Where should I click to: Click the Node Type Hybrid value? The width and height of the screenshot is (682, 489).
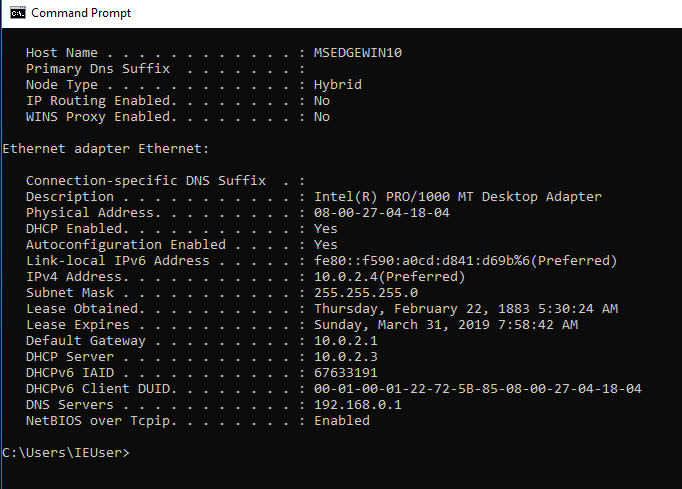click(x=338, y=85)
